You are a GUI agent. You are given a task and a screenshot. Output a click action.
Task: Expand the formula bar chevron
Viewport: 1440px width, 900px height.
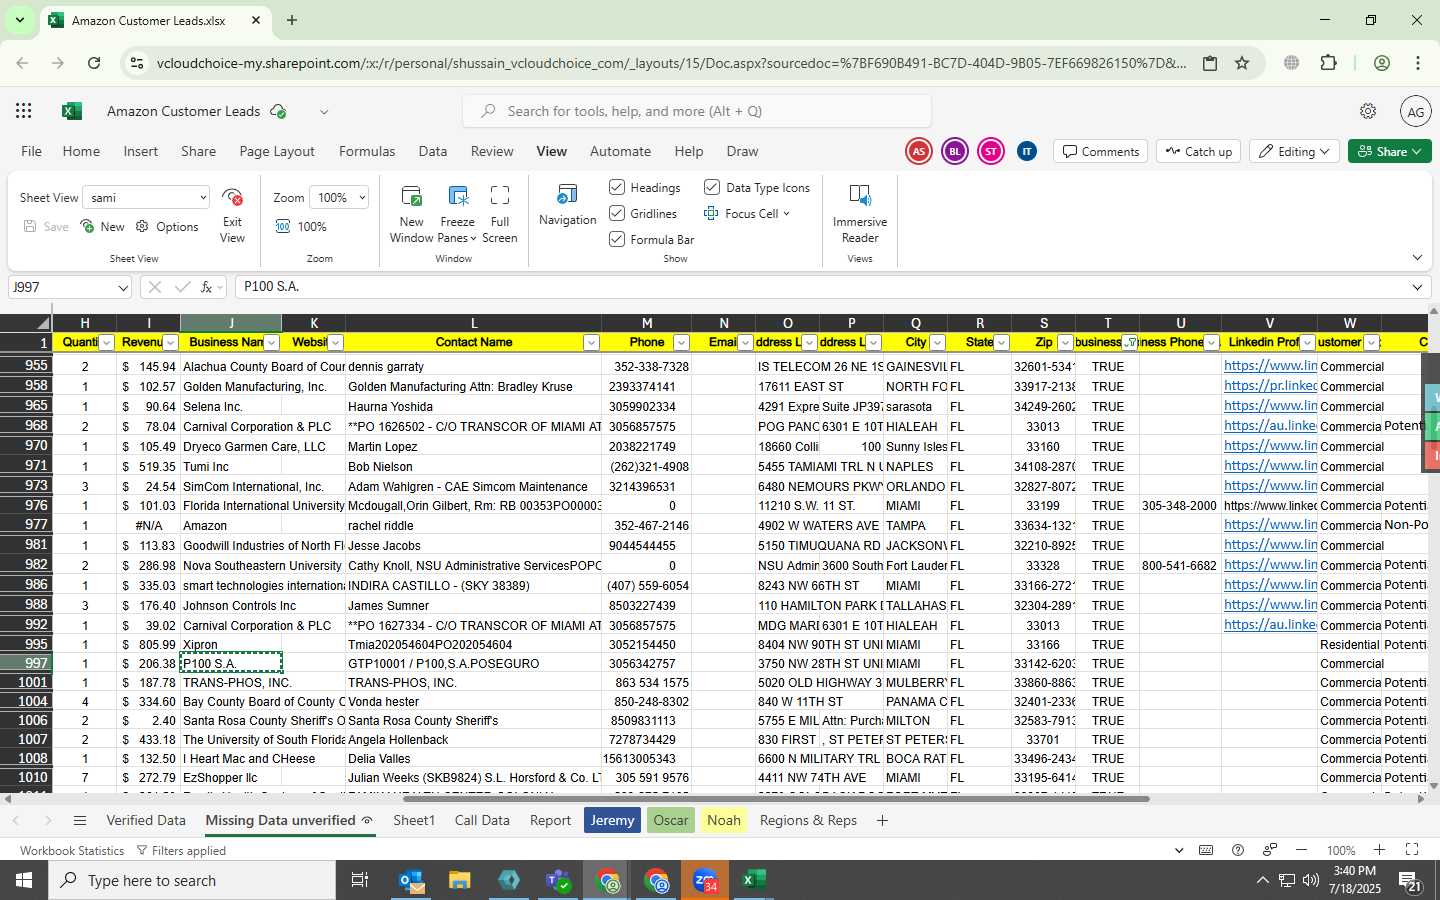click(1417, 288)
